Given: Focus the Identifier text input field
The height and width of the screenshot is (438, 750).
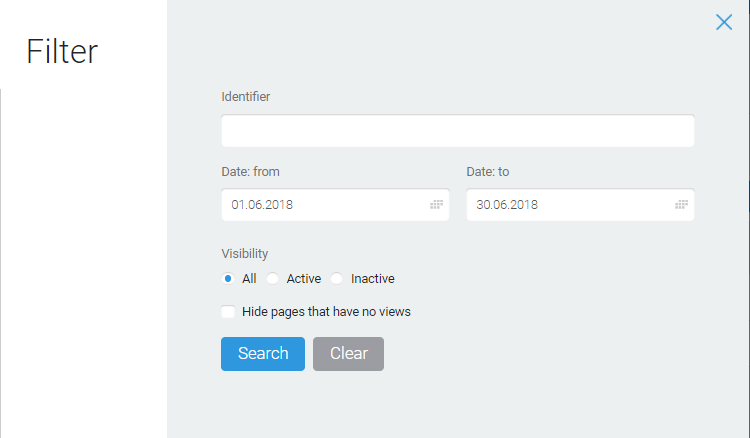Looking at the screenshot, I should 458,131.
